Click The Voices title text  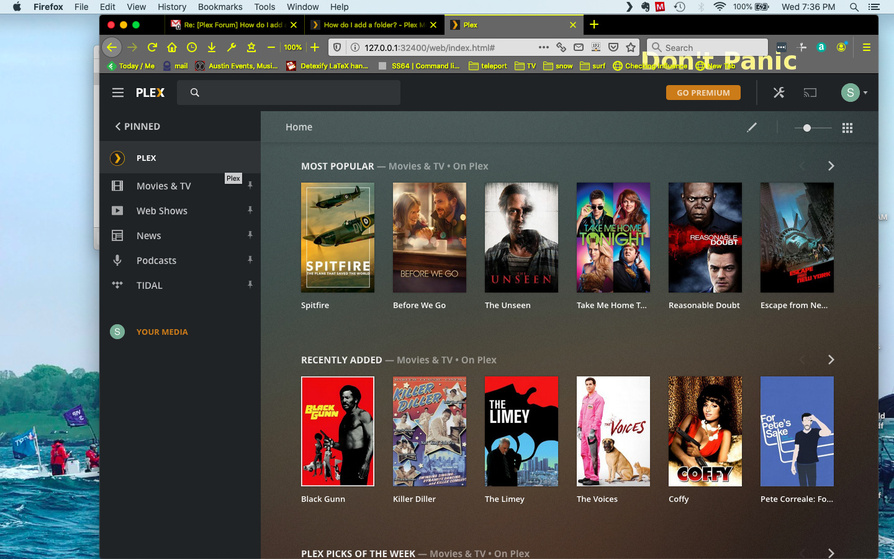pyautogui.click(x=597, y=499)
